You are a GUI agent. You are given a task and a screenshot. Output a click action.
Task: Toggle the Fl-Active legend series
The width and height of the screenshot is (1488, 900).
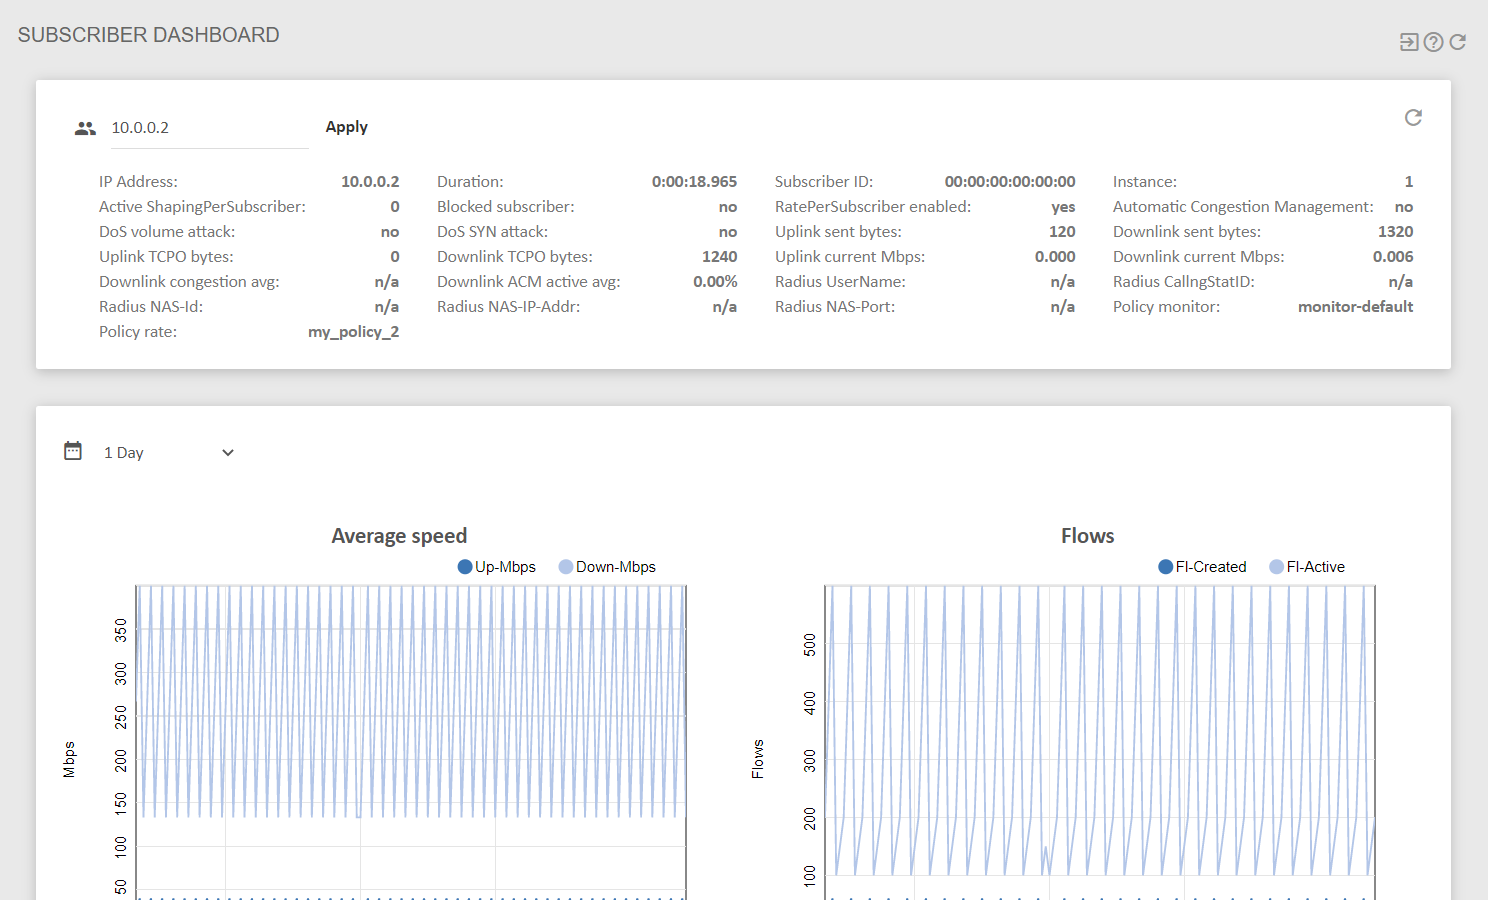1307,567
